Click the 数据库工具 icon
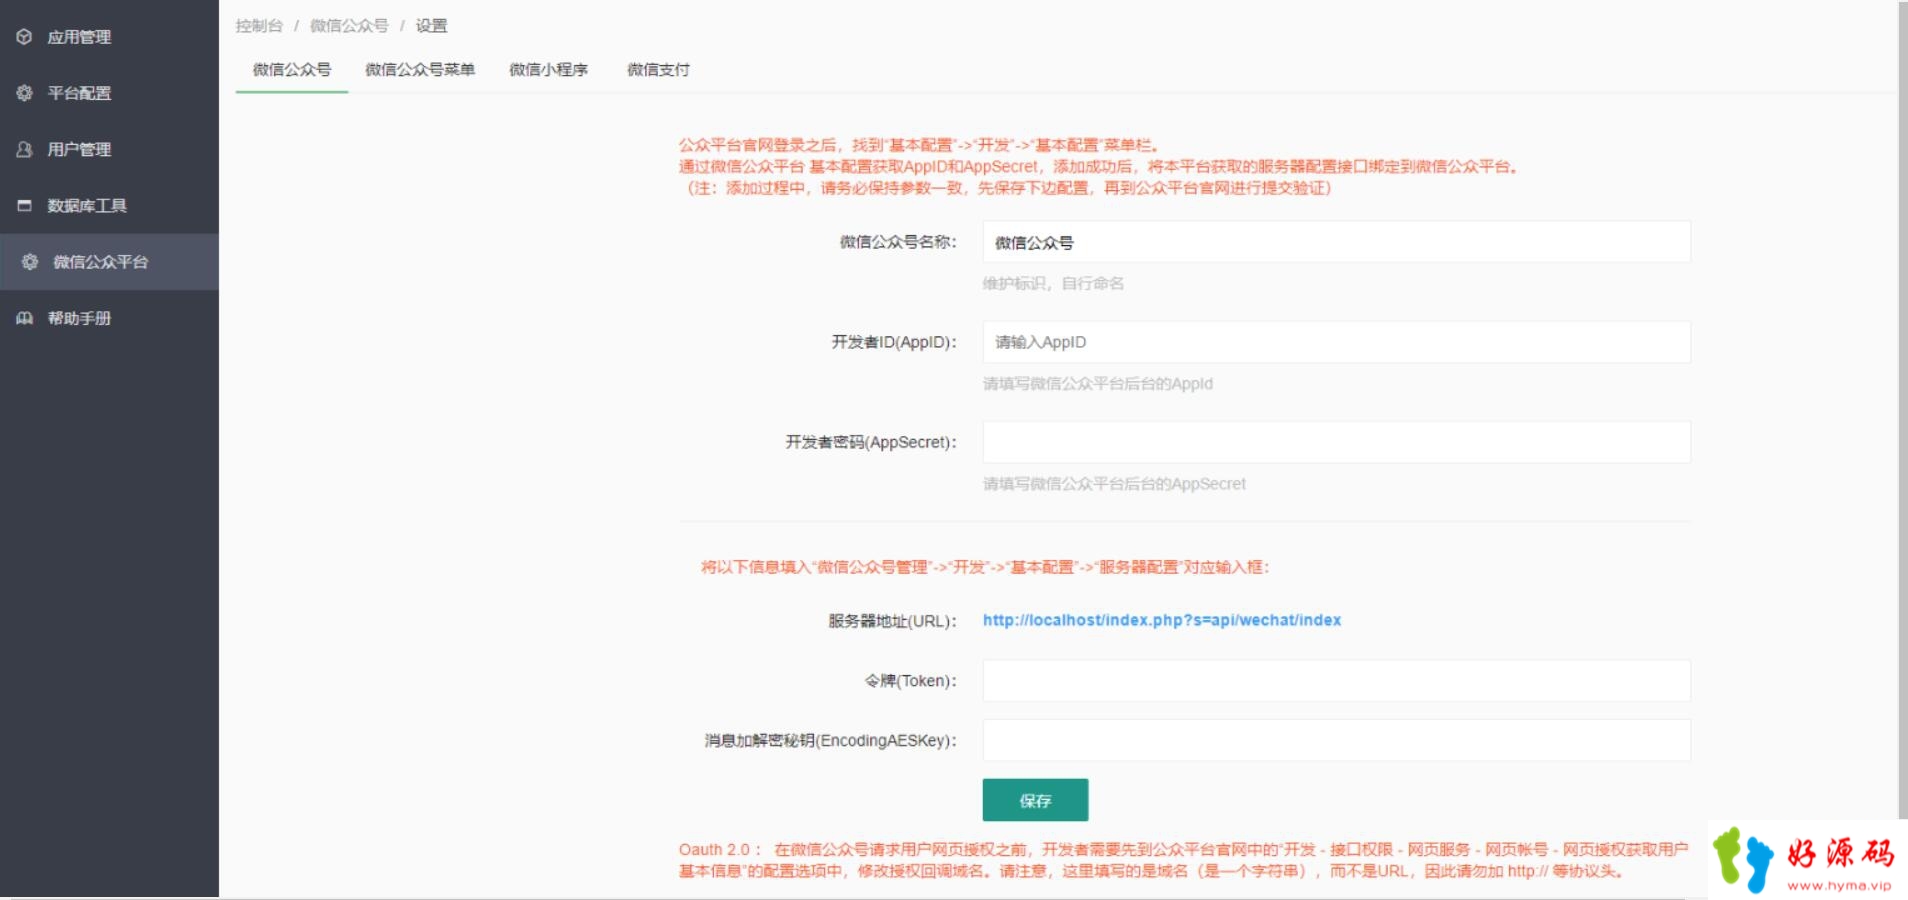Image resolution: width=1908 pixels, height=900 pixels. (24, 205)
